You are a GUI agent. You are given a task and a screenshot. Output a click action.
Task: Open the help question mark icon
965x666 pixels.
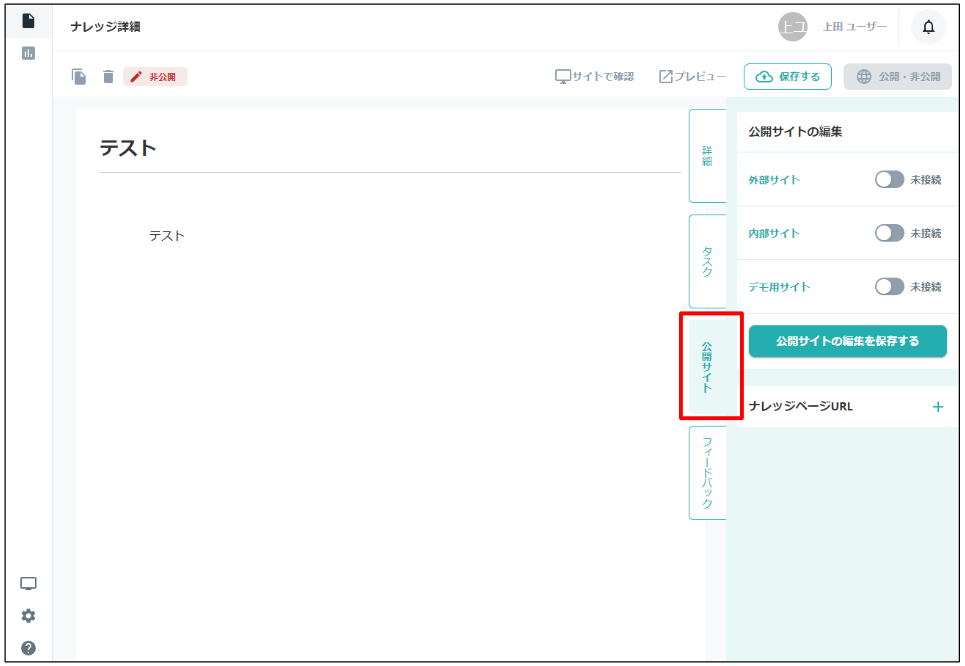click(x=28, y=648)
